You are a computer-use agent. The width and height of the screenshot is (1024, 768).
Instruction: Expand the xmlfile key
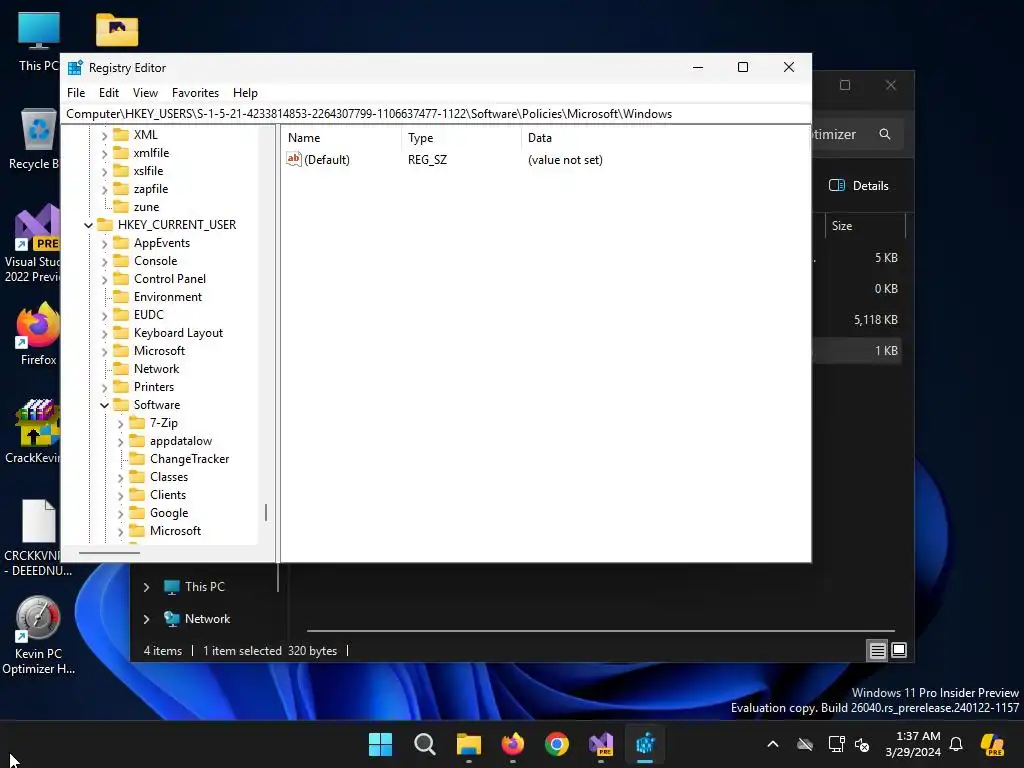[x=104, y=153]
